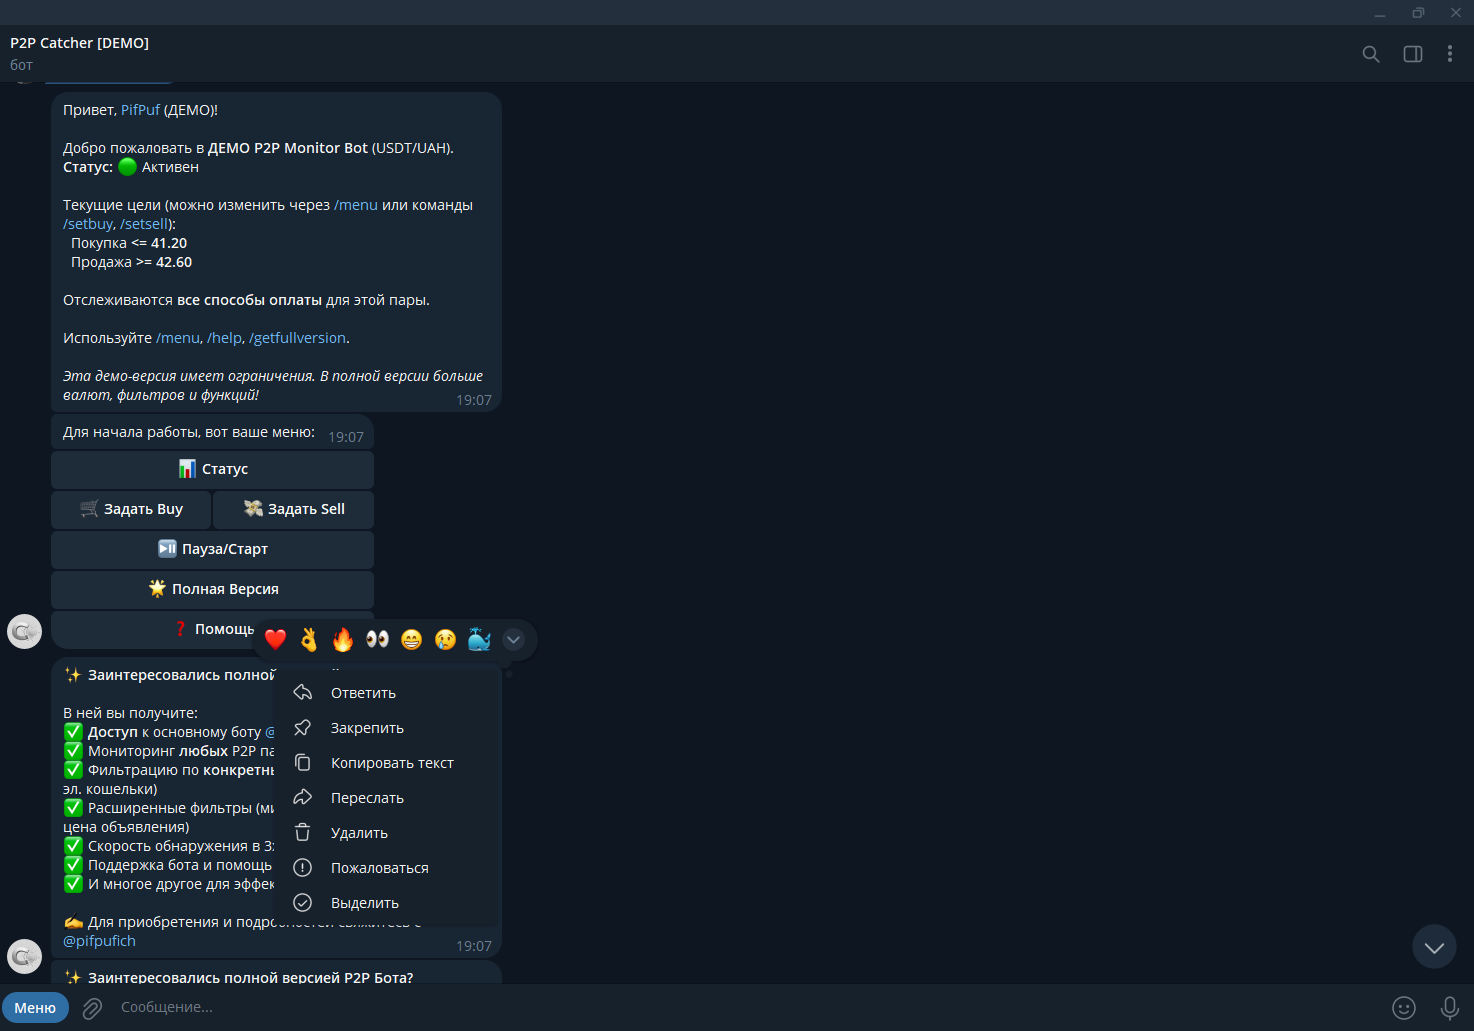Jump to bottom with down arrow button
The width and height of the screenshot is (1474, 1031).
point(1434,946)
